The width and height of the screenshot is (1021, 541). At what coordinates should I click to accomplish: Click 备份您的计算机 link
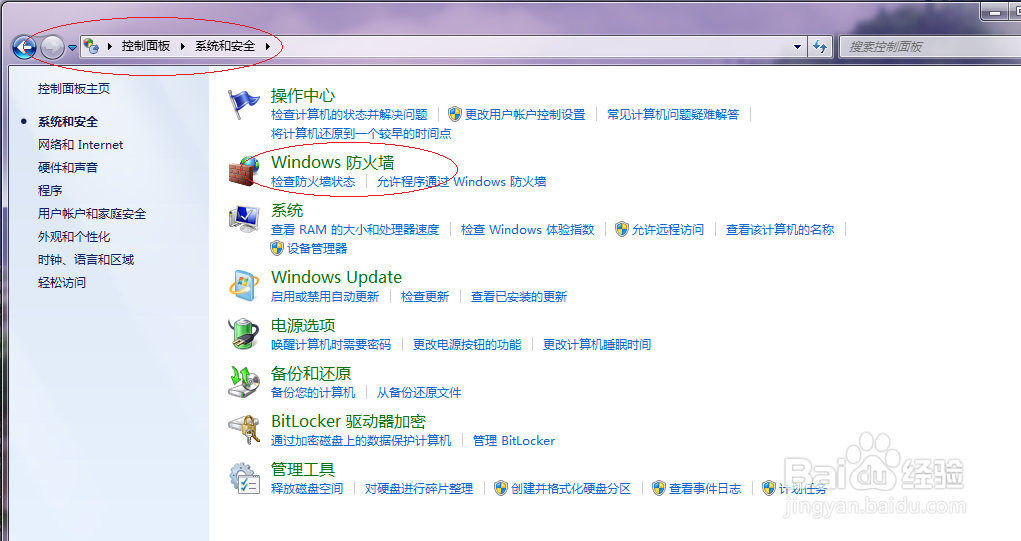tap(313, 393)
